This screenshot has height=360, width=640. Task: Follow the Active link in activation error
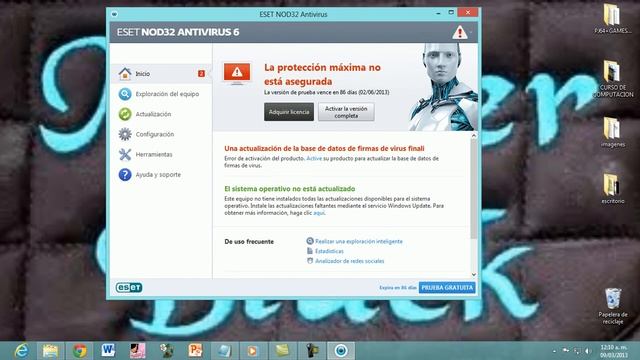pos(314,158)
